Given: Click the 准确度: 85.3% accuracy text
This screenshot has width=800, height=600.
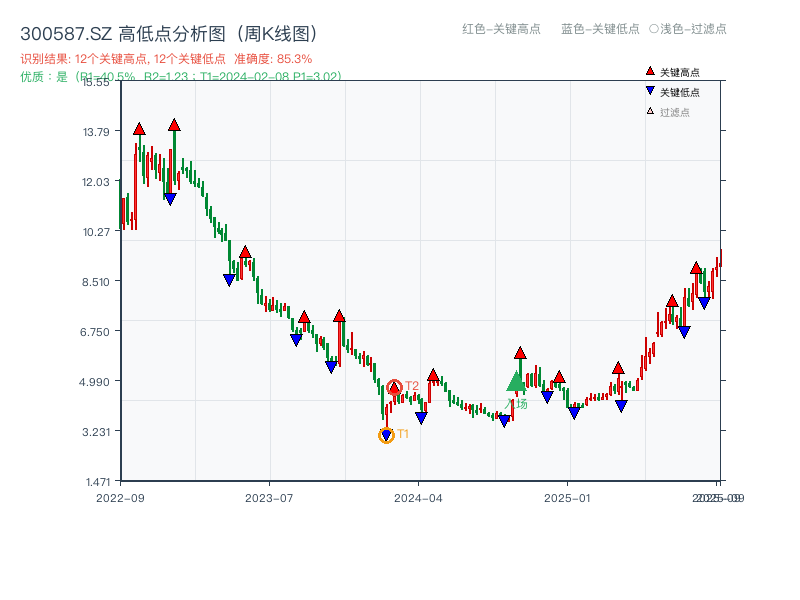Looking at the screenshot, I should coord(270,58).
